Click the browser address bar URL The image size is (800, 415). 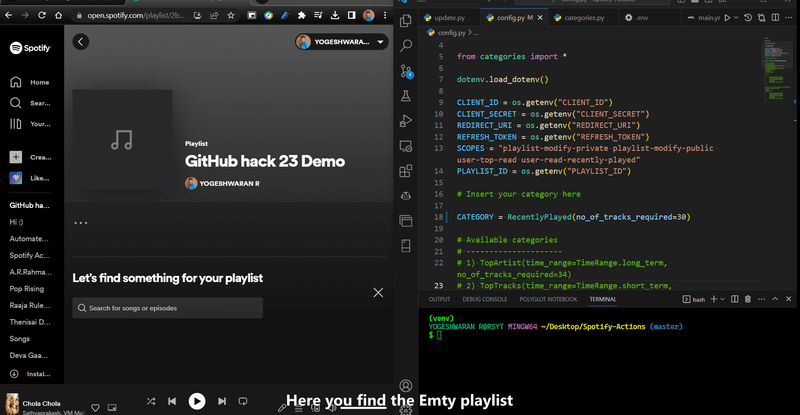(x=136, y=15)
